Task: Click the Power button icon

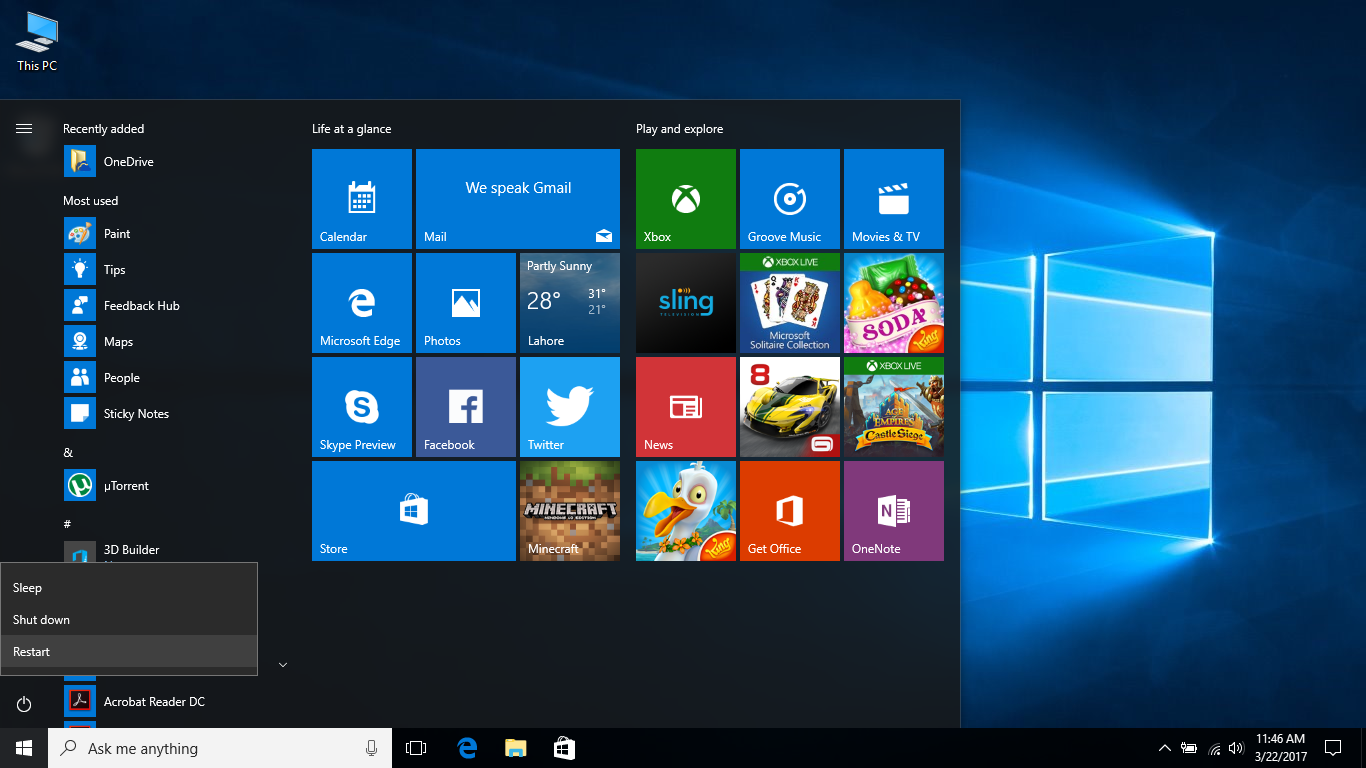Action: click(x=24, y=704)
